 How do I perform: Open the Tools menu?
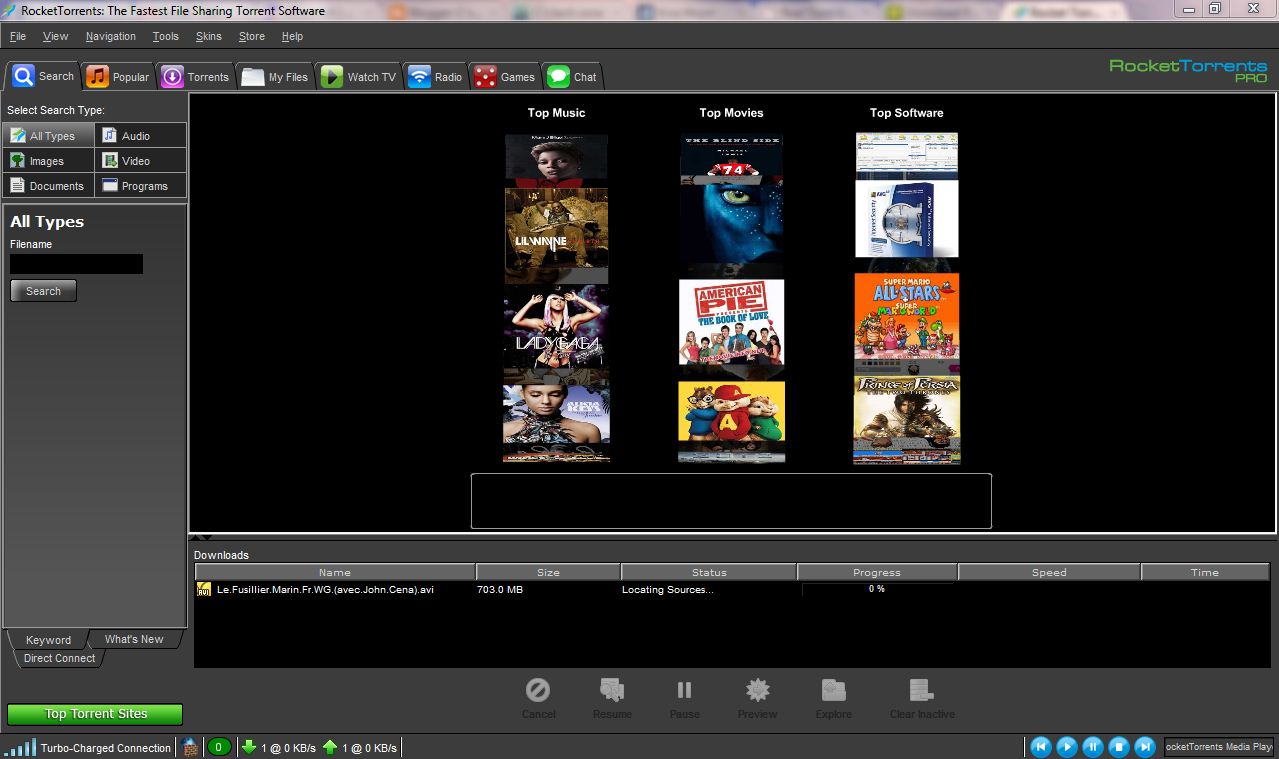[x=165, y=36]
